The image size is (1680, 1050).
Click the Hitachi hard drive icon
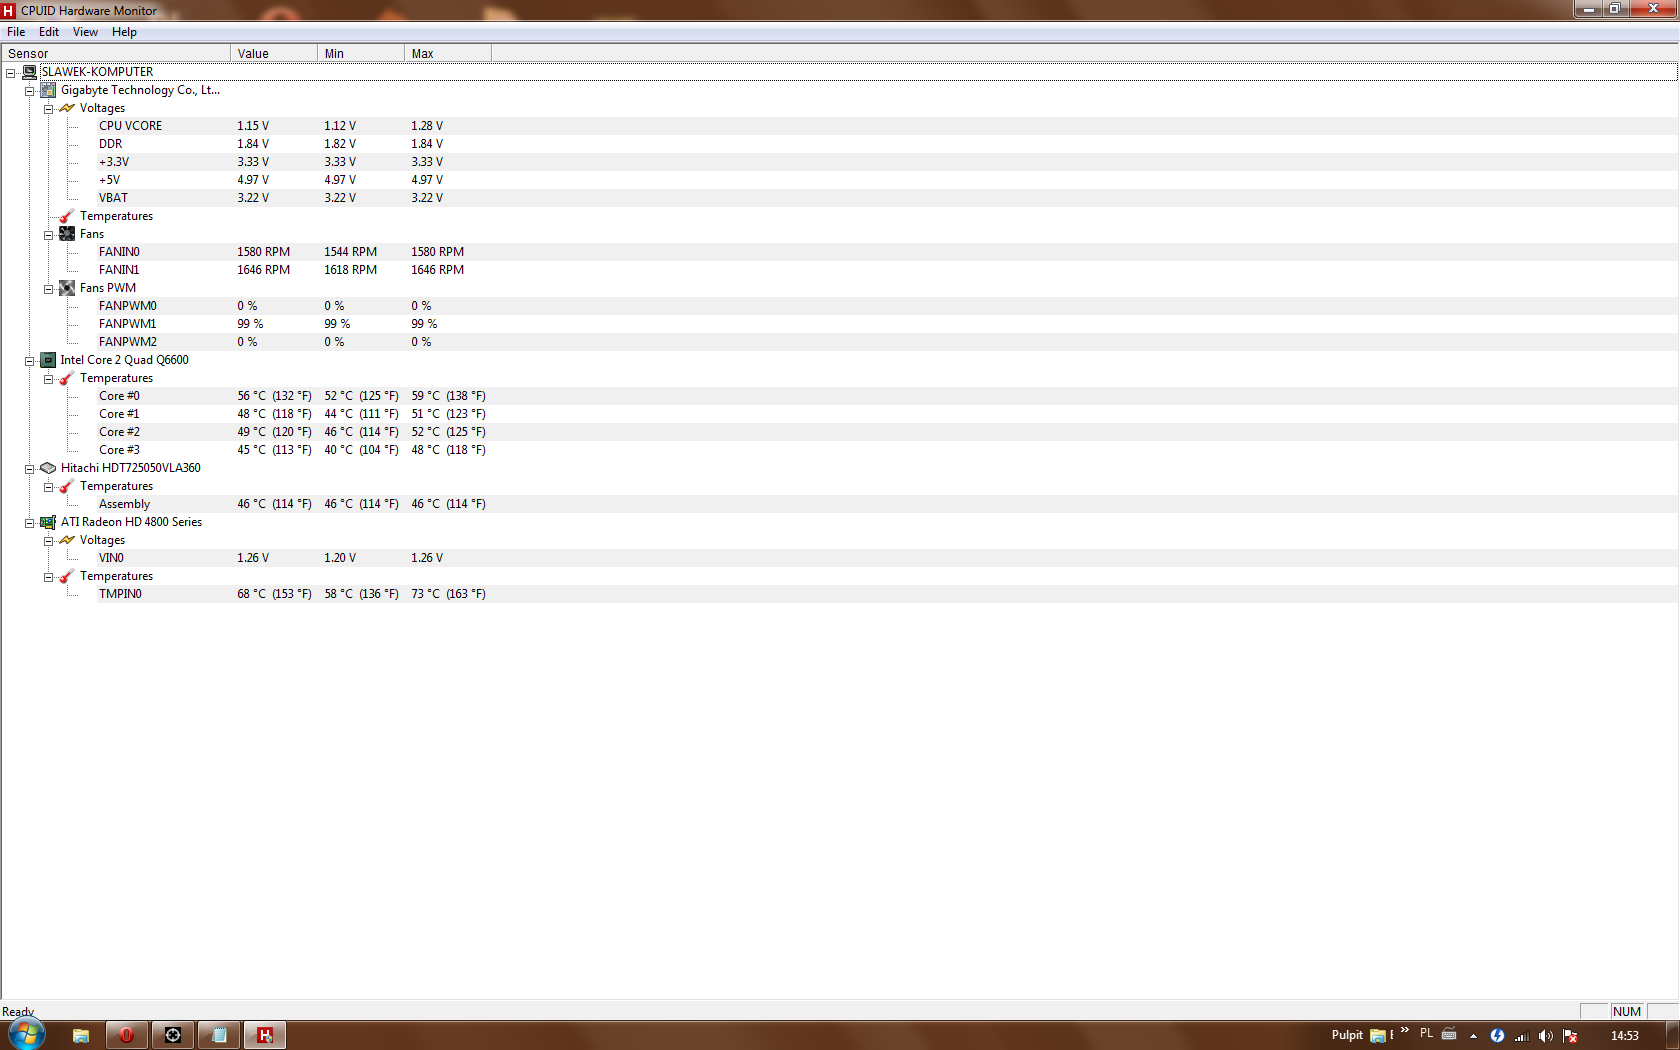coord(48,468)
